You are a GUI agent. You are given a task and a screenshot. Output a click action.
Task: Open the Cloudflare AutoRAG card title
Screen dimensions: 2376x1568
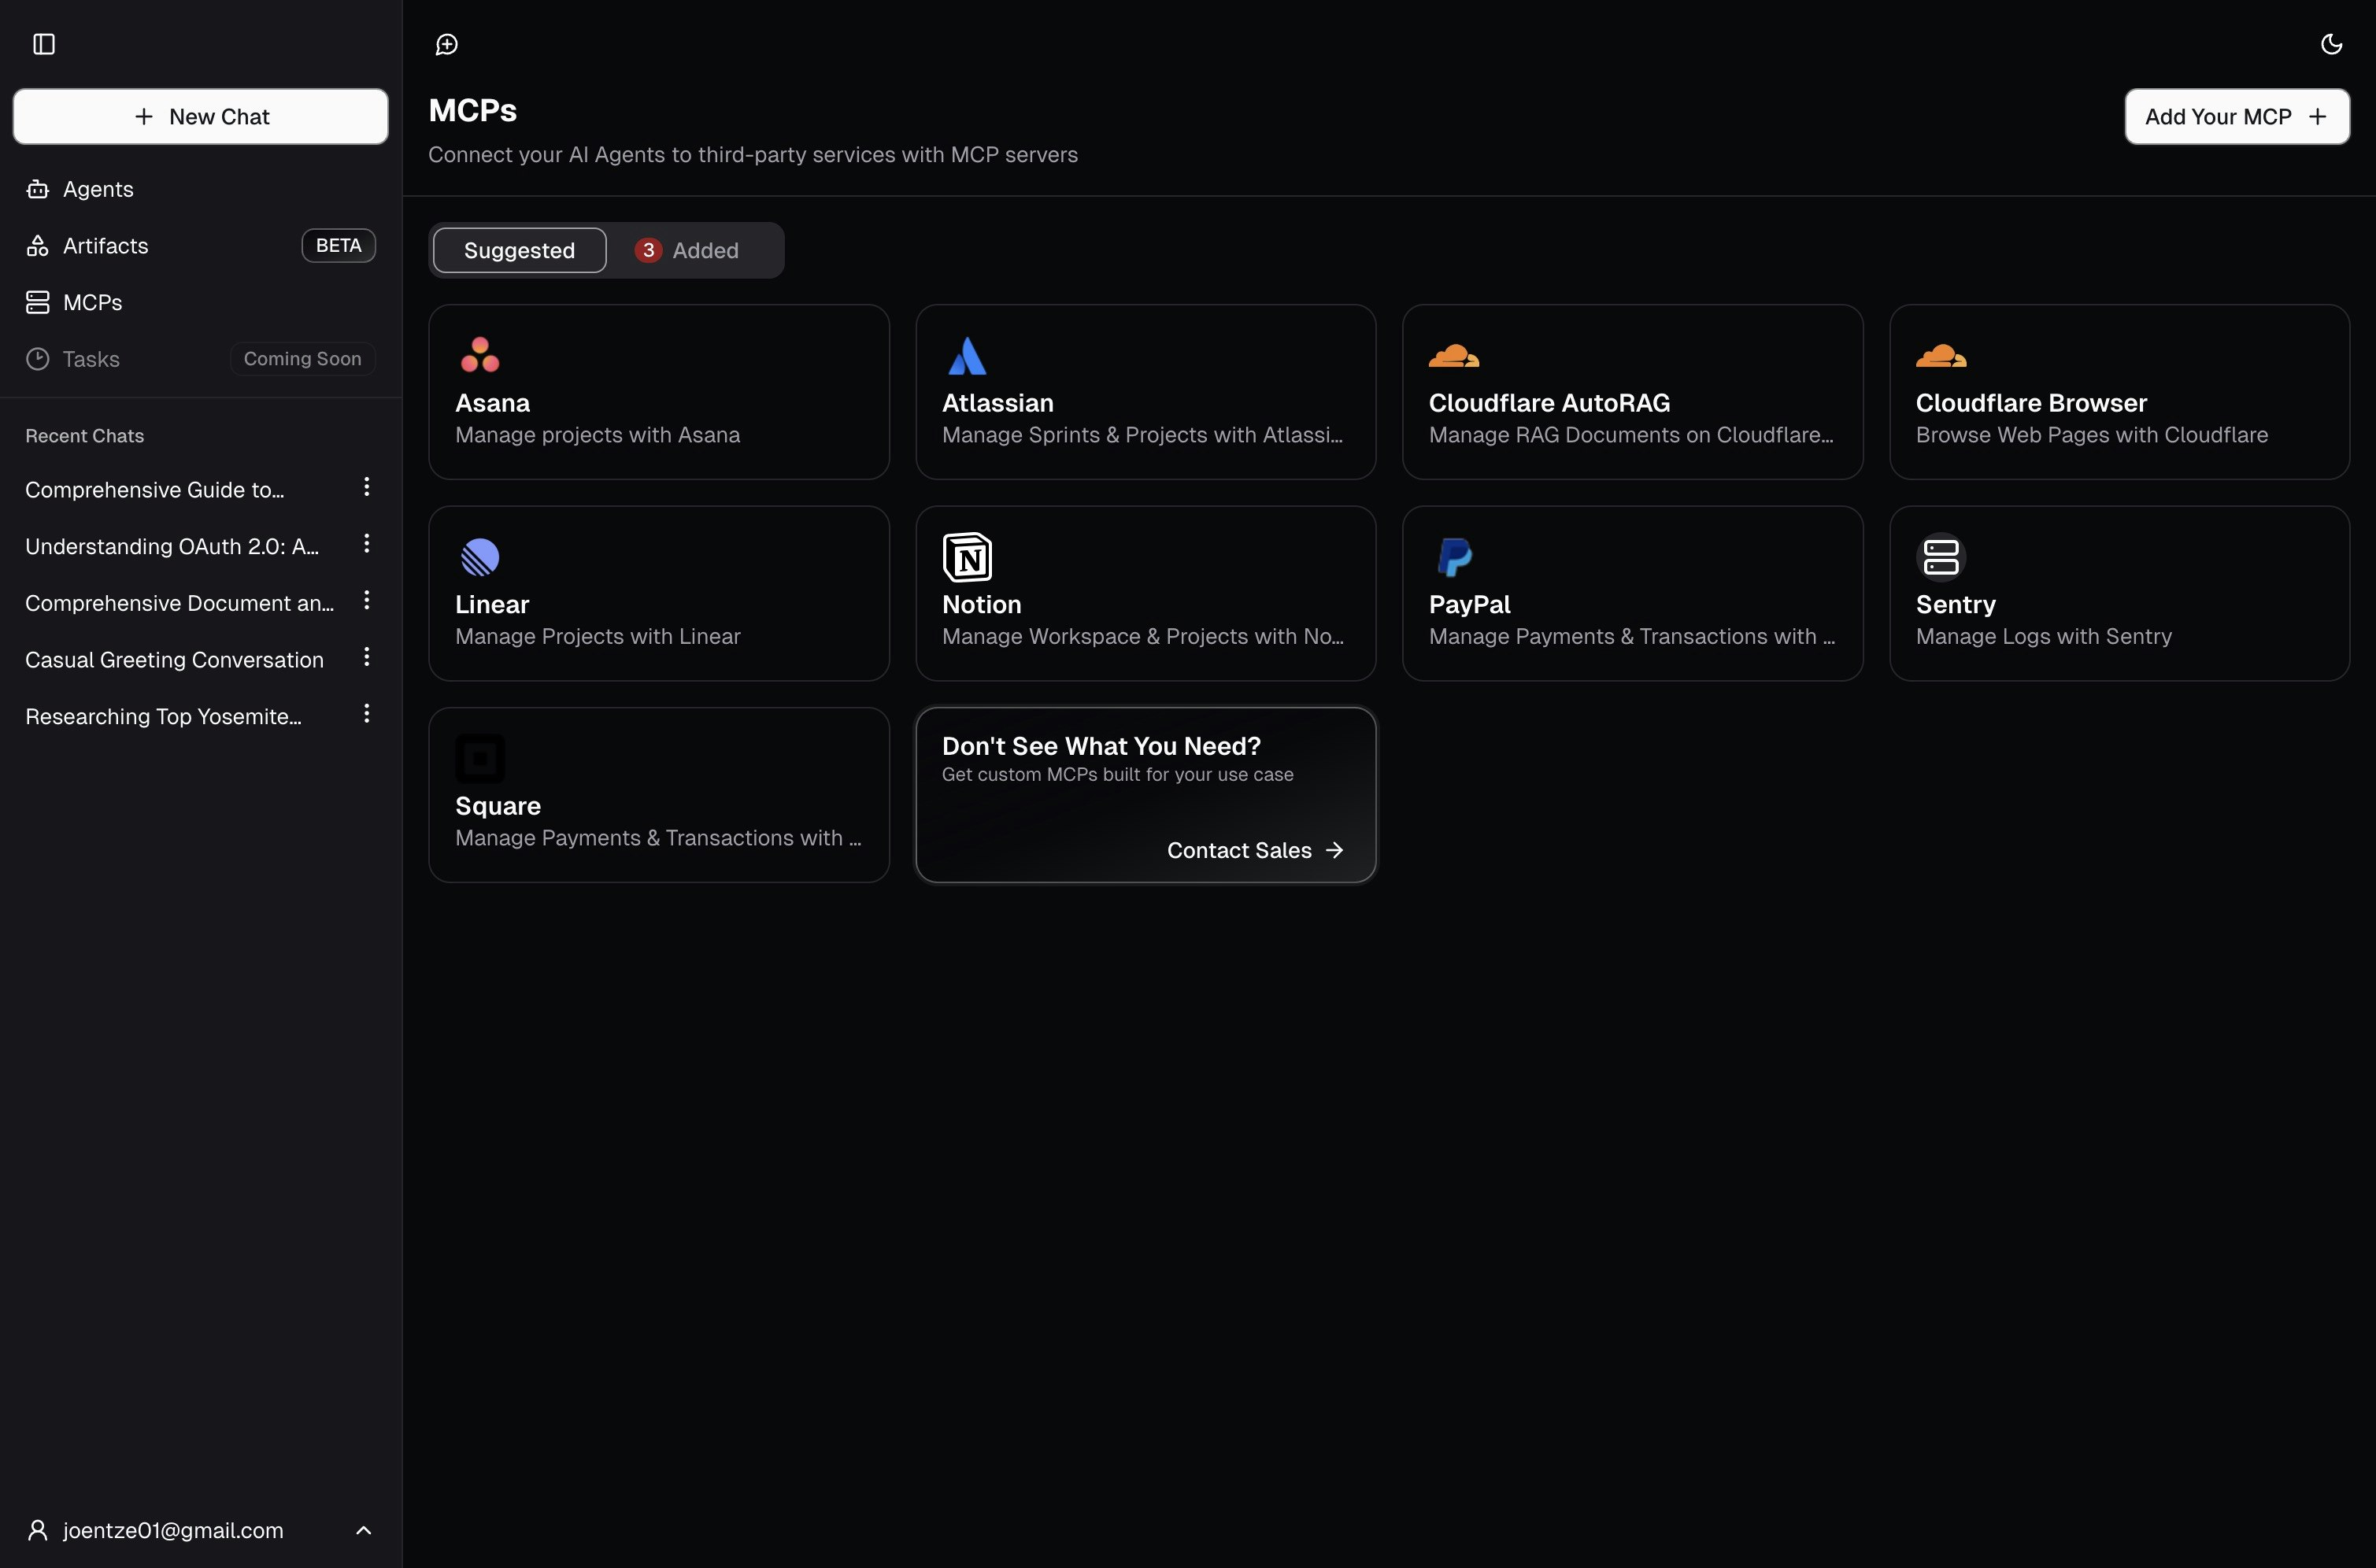(1549, 403)
